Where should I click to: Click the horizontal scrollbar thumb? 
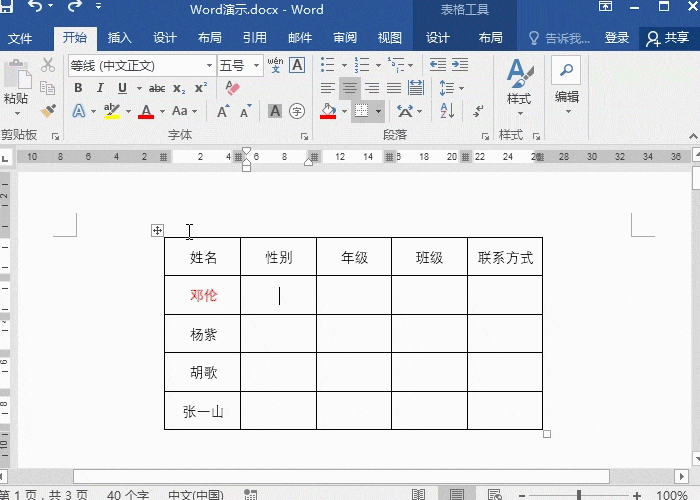[x=341, y=476]
